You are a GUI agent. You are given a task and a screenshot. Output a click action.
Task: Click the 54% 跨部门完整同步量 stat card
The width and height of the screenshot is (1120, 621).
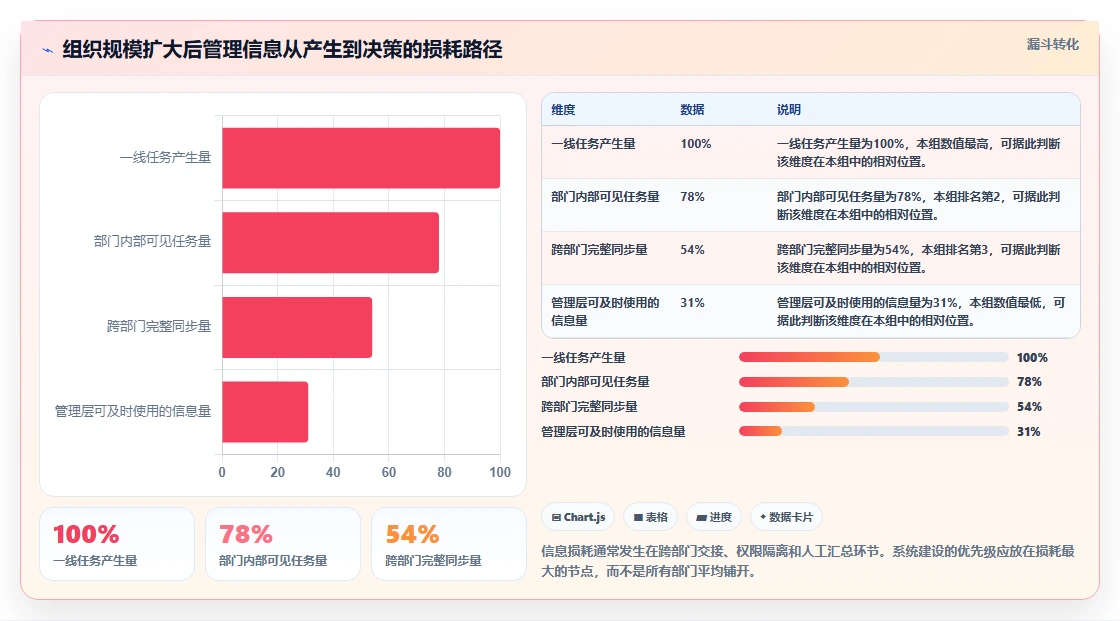(449, 544)
